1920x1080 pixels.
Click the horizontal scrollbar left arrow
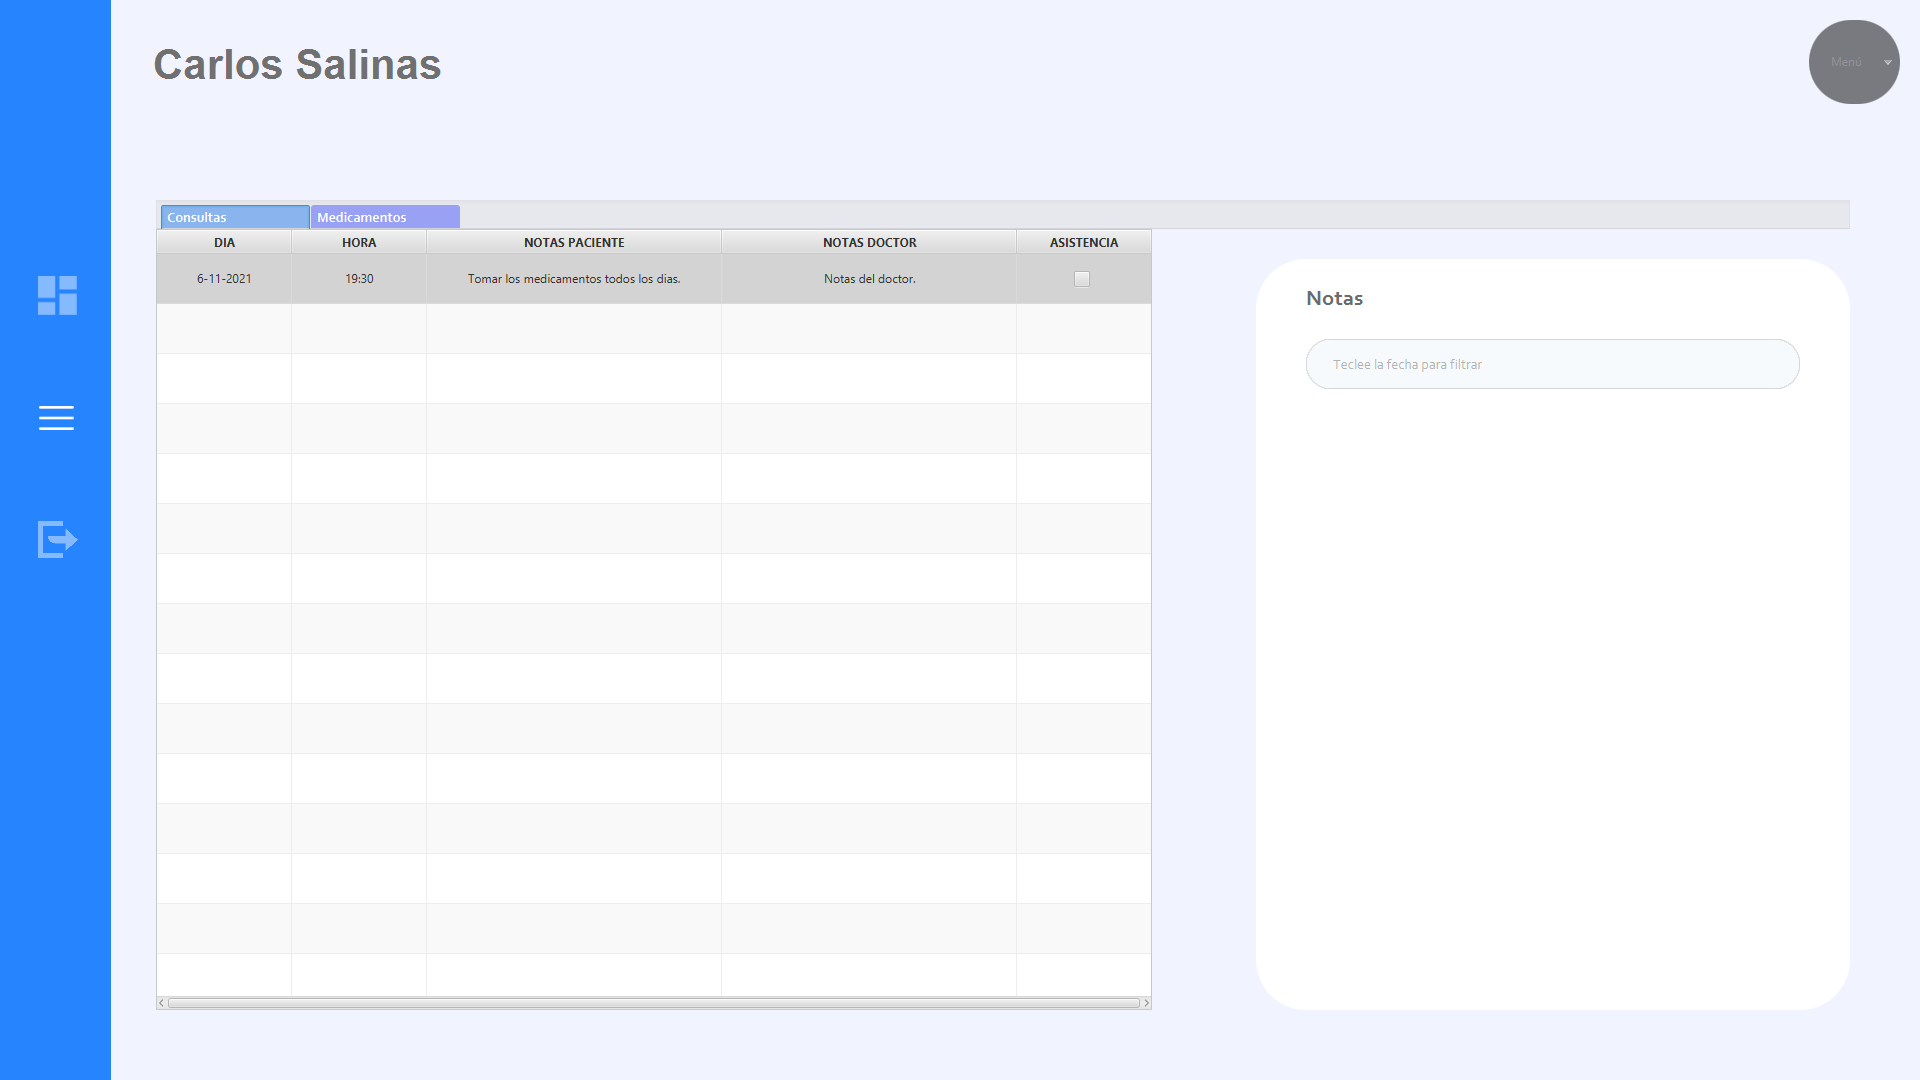[x=161, y=1003]
